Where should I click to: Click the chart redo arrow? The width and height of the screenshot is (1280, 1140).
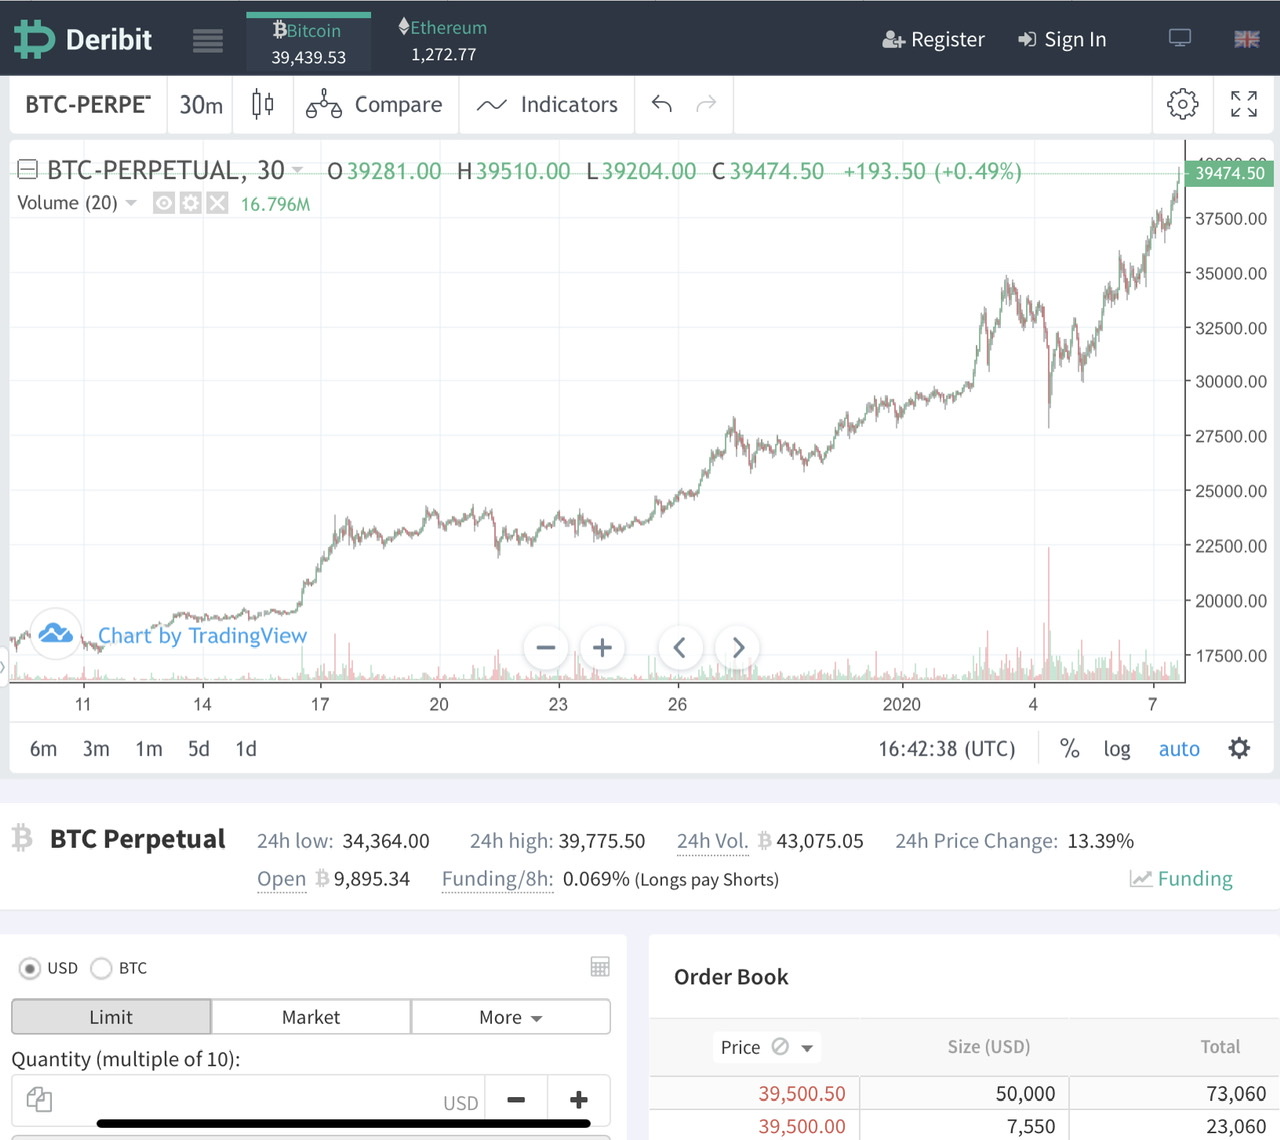706,104
